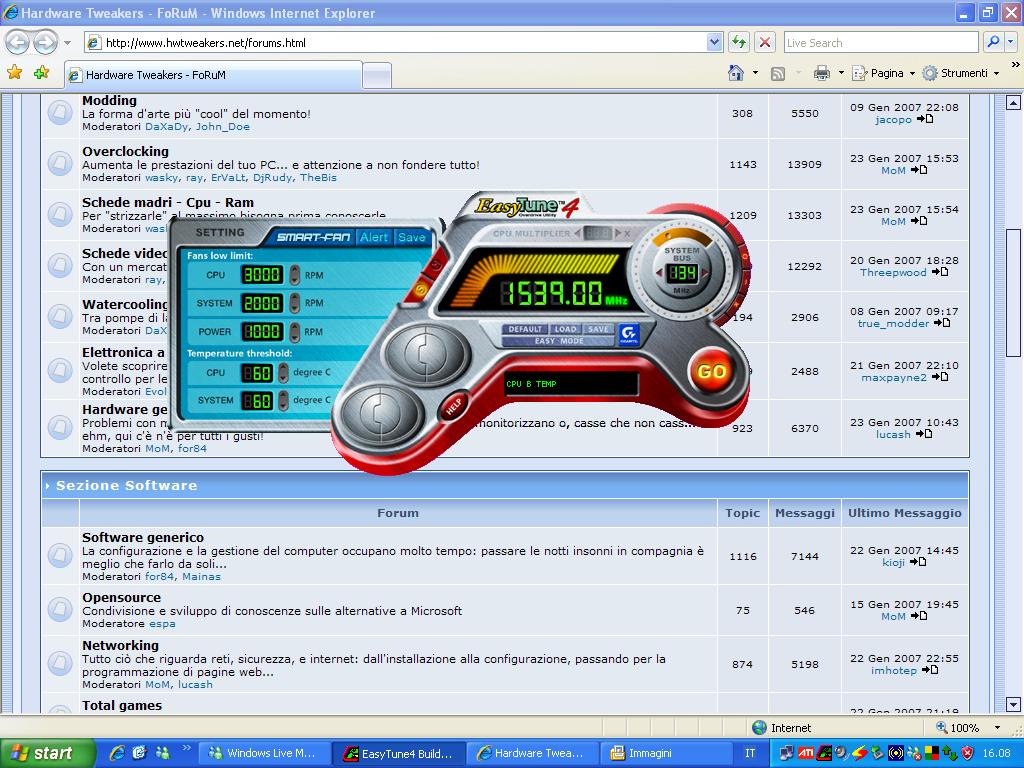Click the EASY MODE button
The image size is (1024, 768).
click(558, 341)
